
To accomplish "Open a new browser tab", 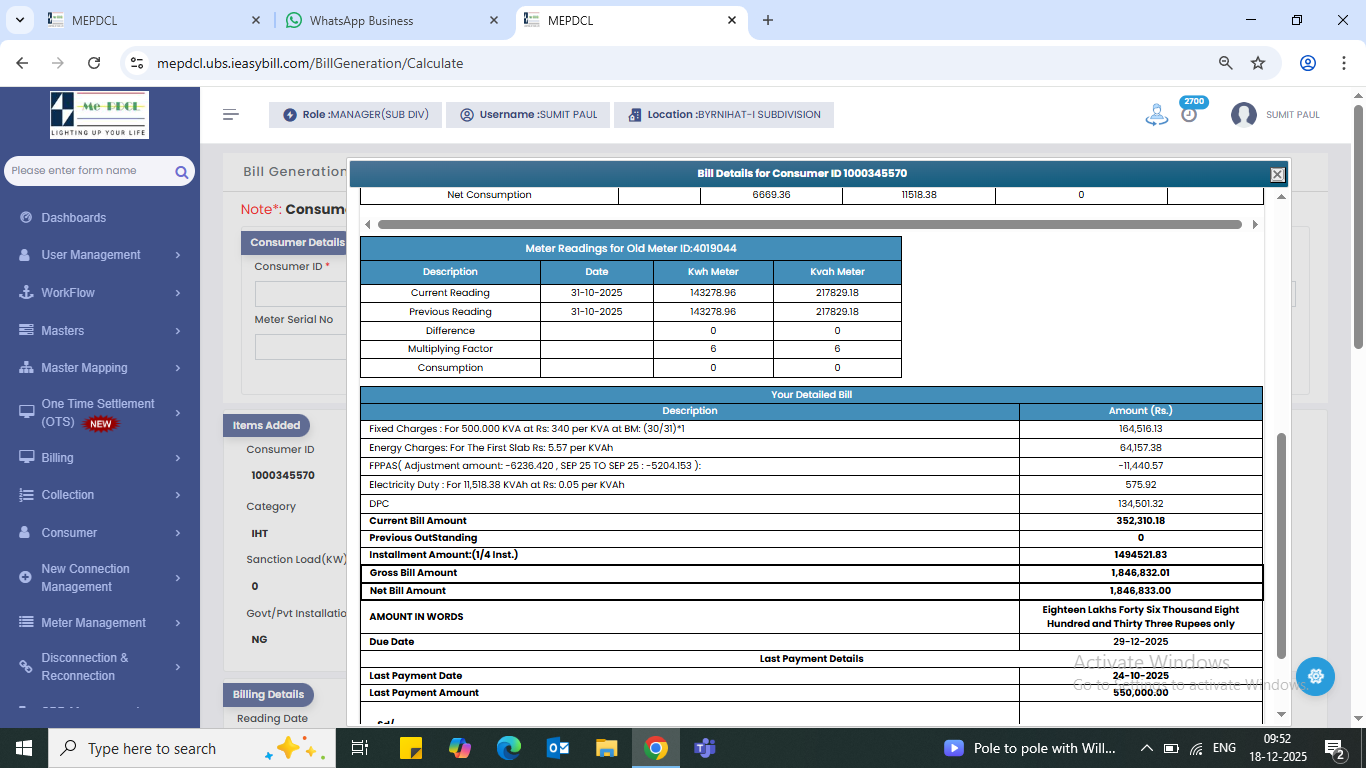I will tap(768, 20).
